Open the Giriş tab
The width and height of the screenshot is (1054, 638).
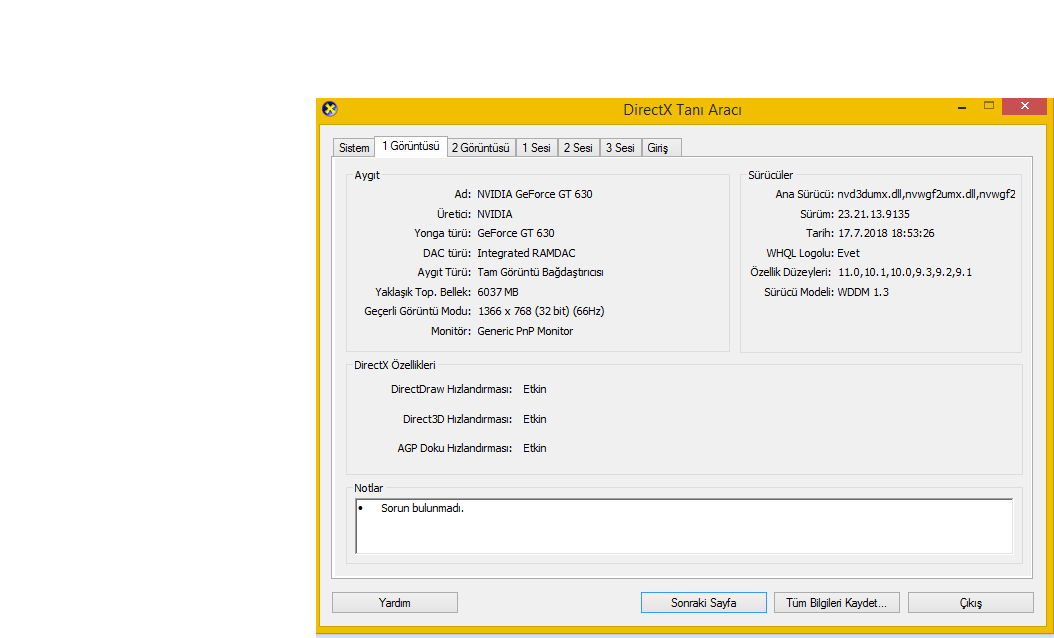(x=658, y=148)
